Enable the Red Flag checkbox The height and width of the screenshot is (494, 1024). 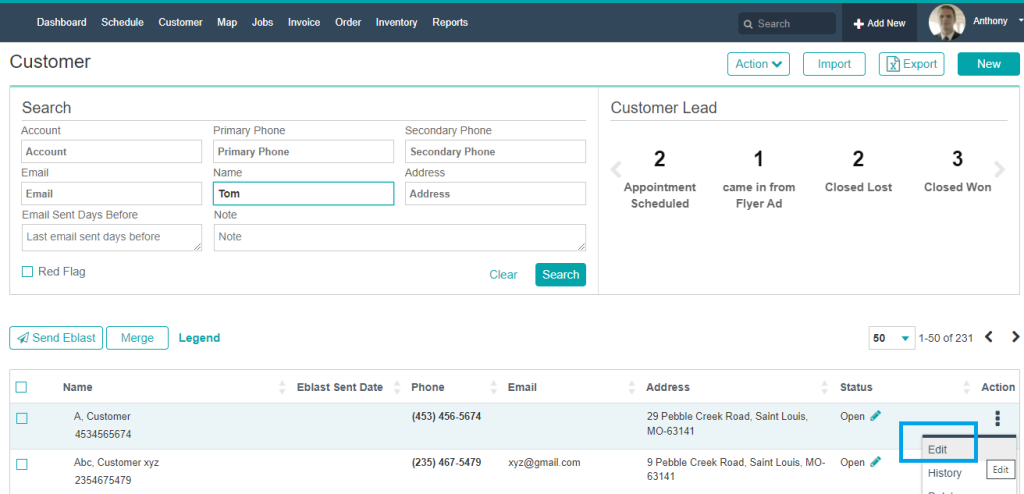[28, 272]
